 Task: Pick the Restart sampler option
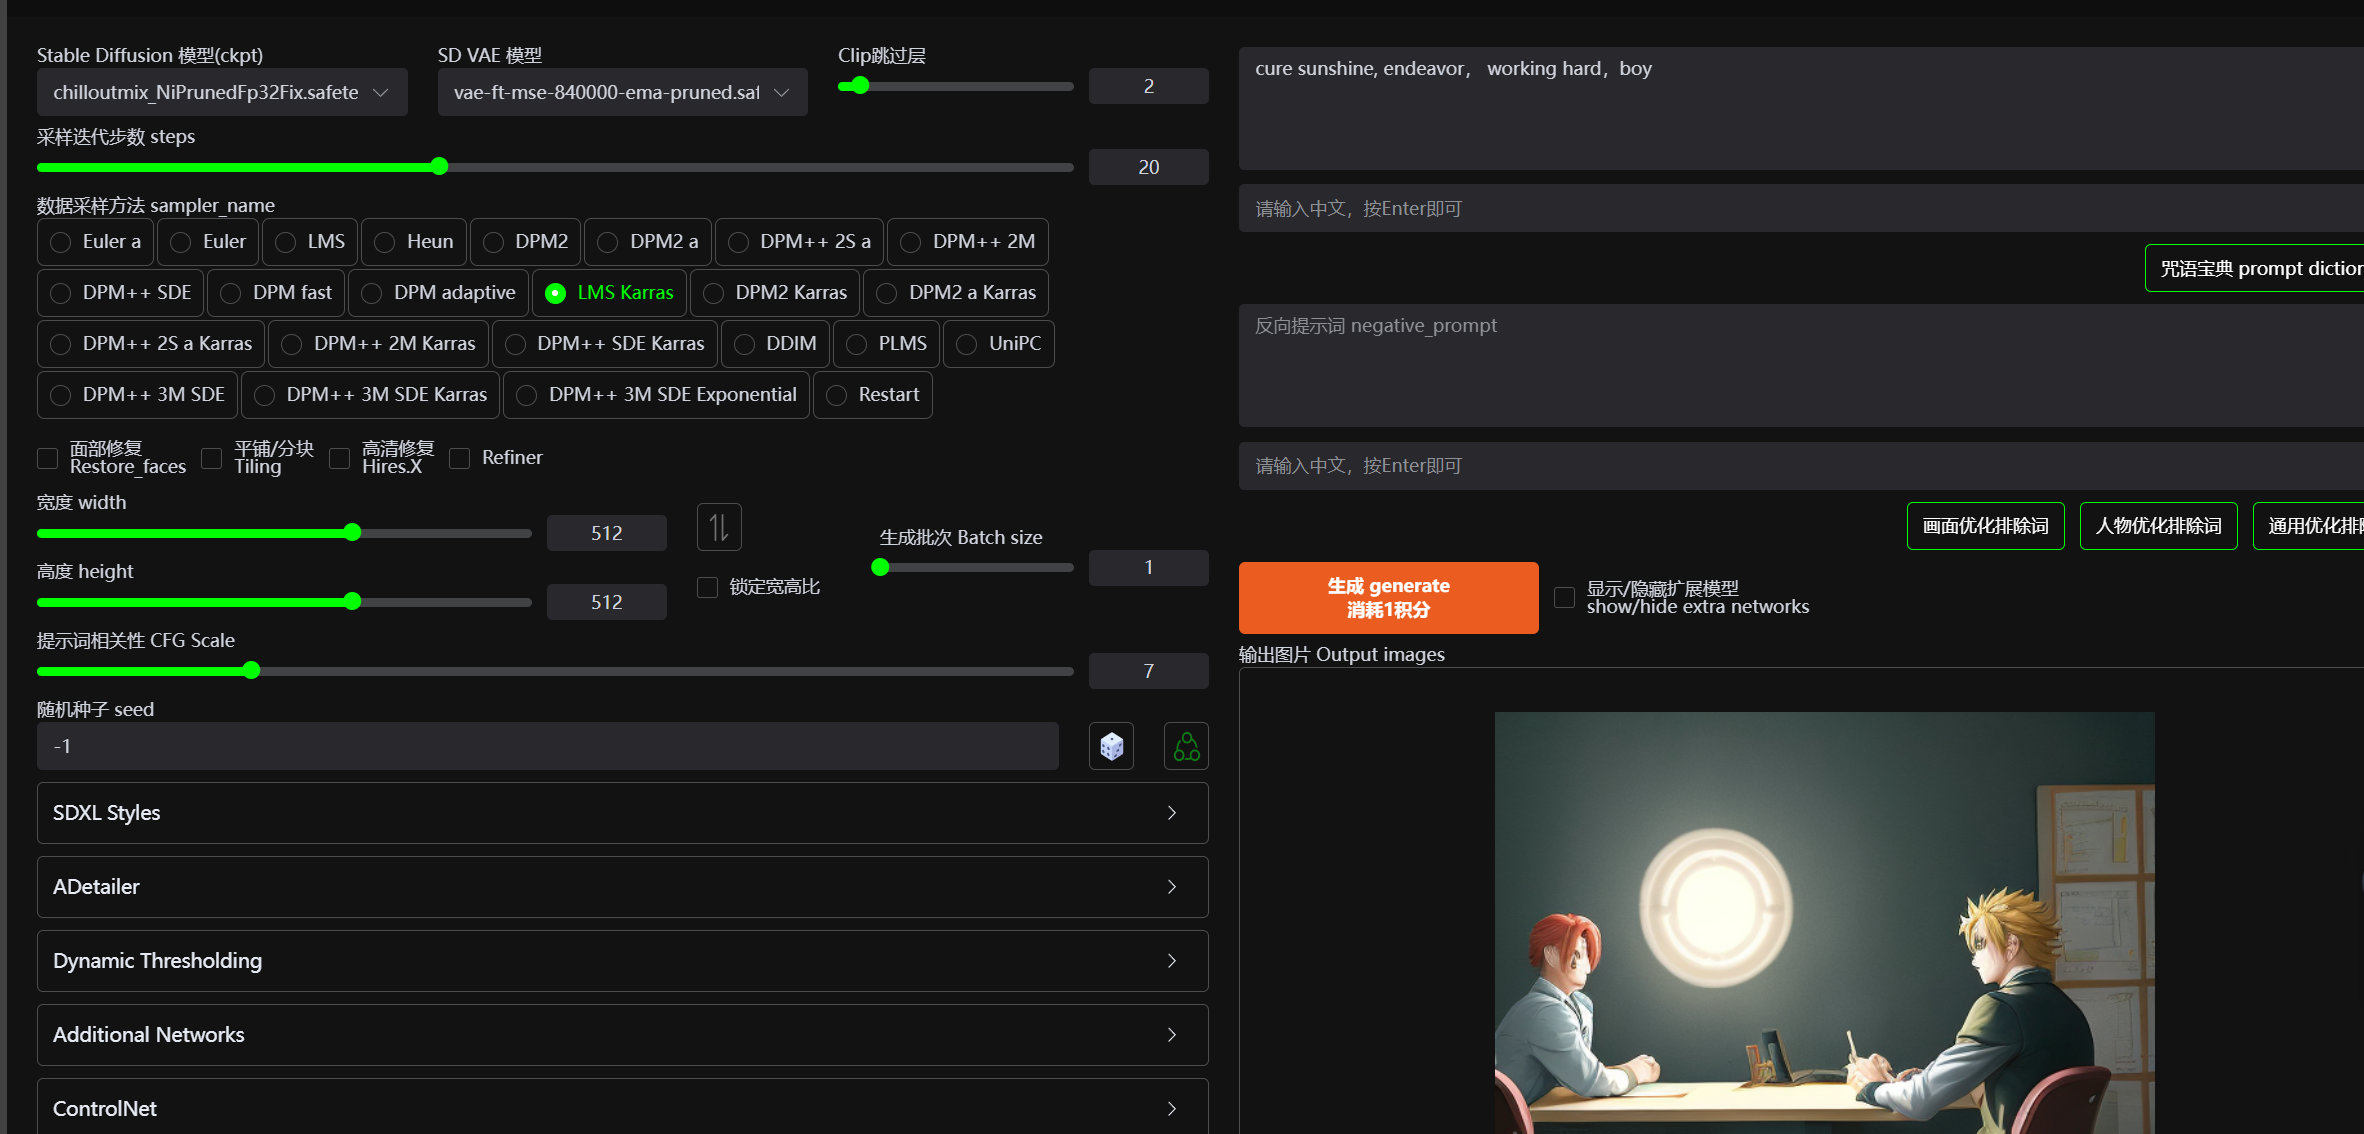[x=873, y=395]
